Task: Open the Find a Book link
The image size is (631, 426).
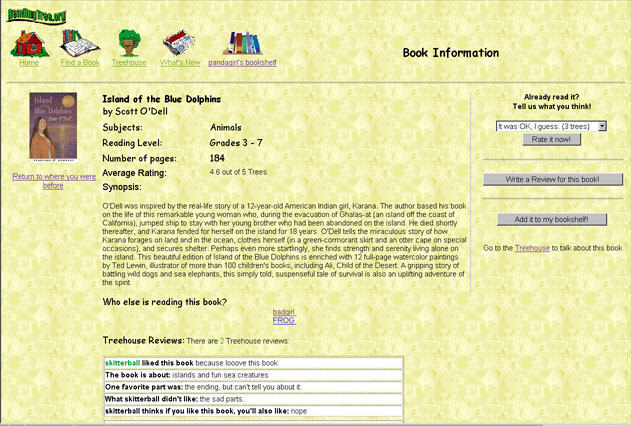Action: pyautogui.click(x=80, y=63)
